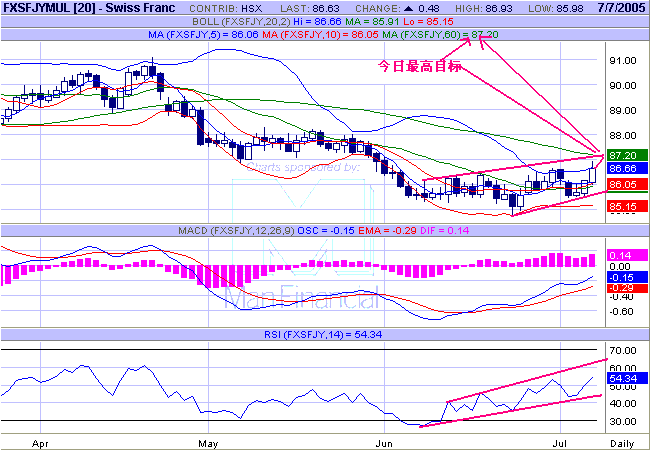Click the 30.00 label on RSI axis
The image size is (650, 450).
pos(622,421)
